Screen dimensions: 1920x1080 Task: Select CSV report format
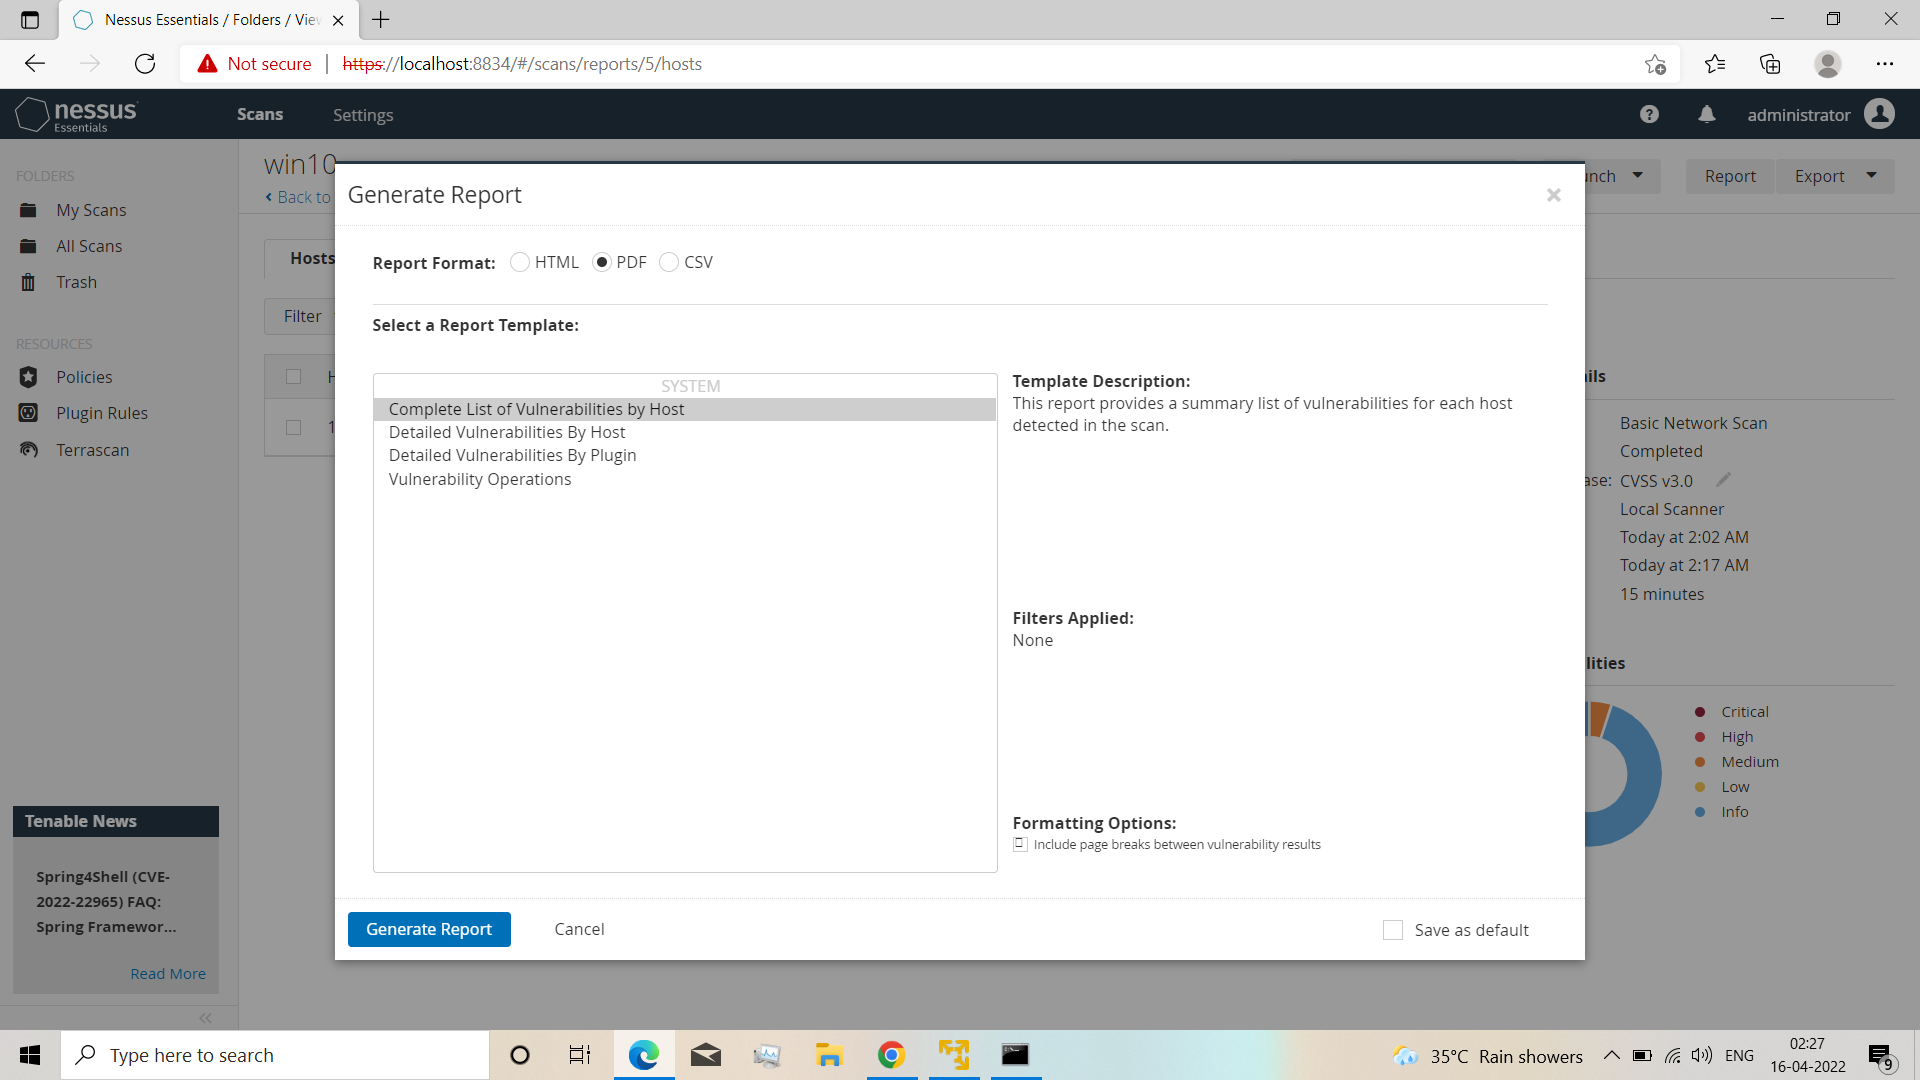669,262
